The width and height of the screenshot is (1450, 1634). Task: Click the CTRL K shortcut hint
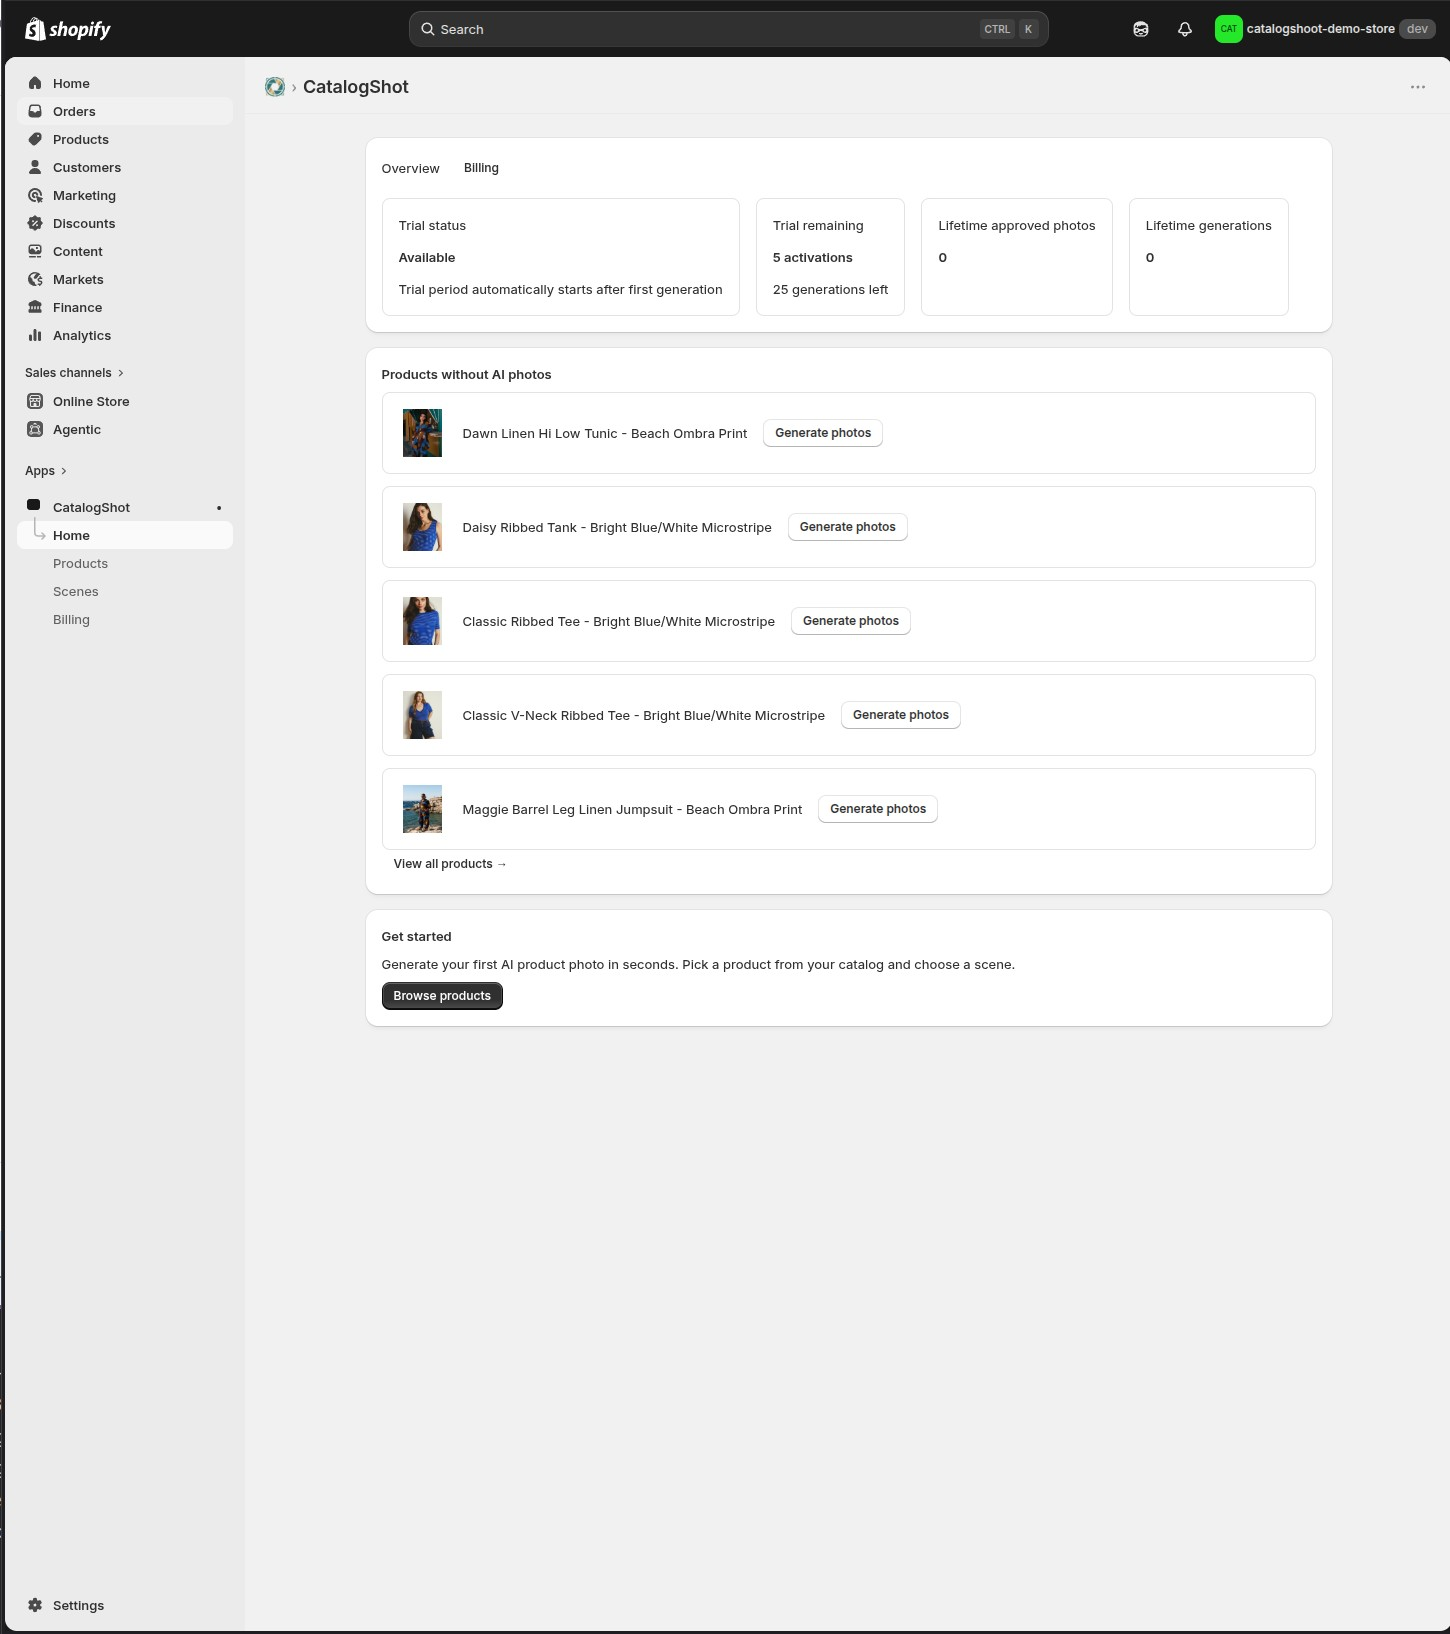[1010, 29]
